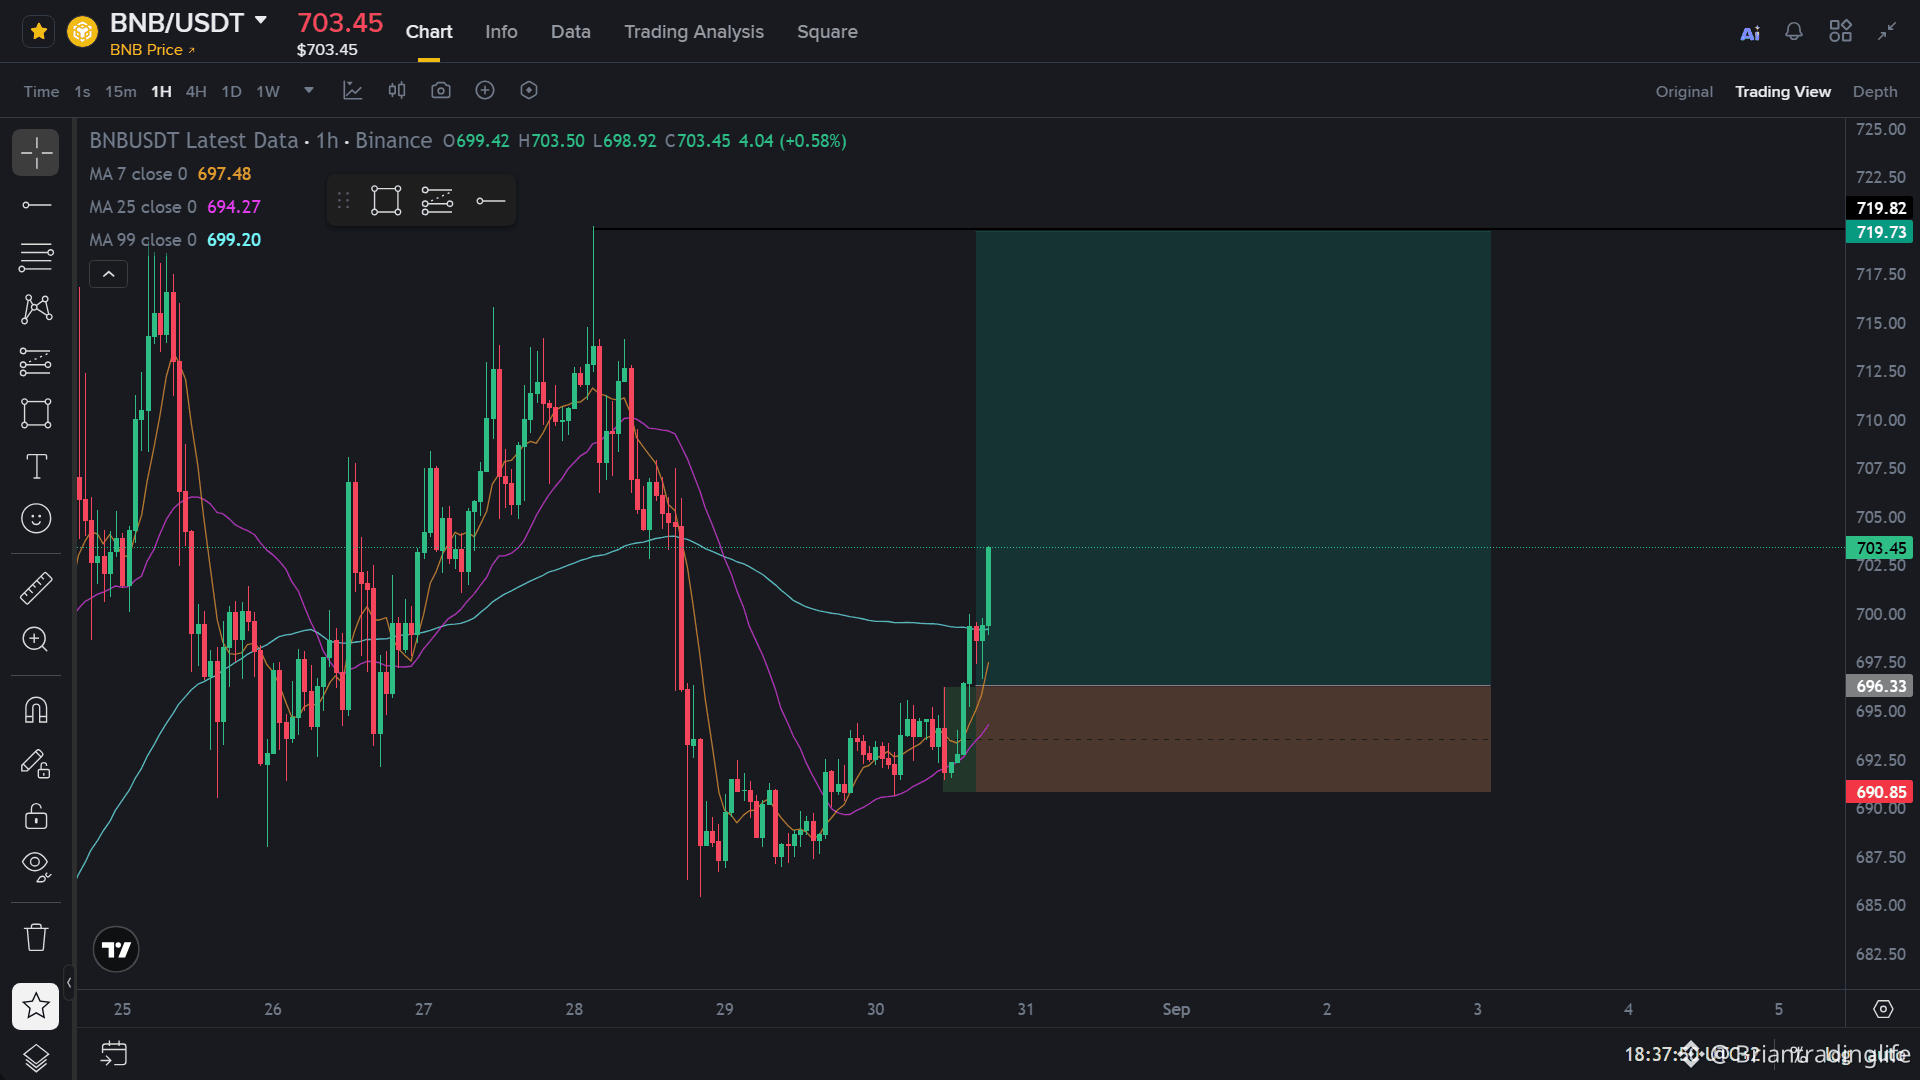Open the time axis settings gear
This screenshot has width=1920, height=1080.
(1883, 1009)
